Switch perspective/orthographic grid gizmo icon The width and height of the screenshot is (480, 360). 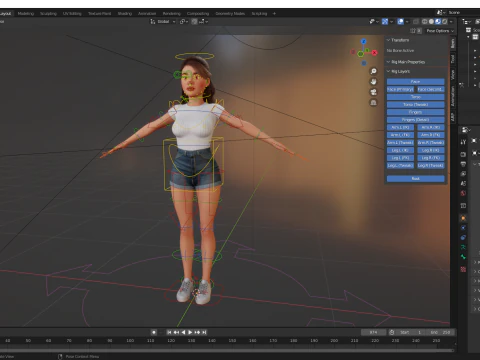(374, 103)
